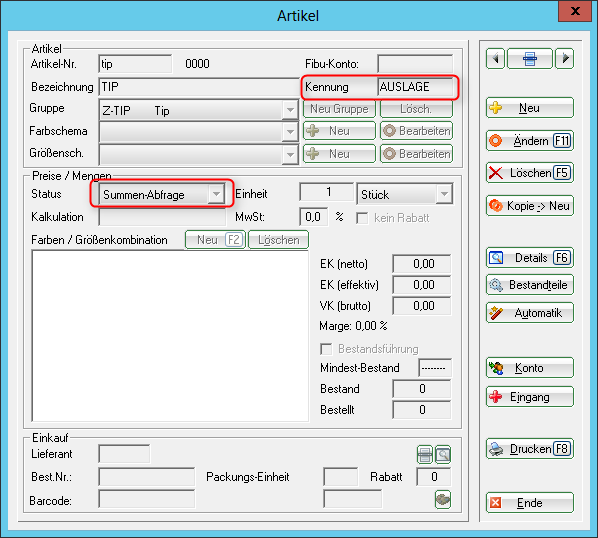Viewport: 598px width, 538px height.
Task: Click the Löschen F5 button
Action: (530, 173)
